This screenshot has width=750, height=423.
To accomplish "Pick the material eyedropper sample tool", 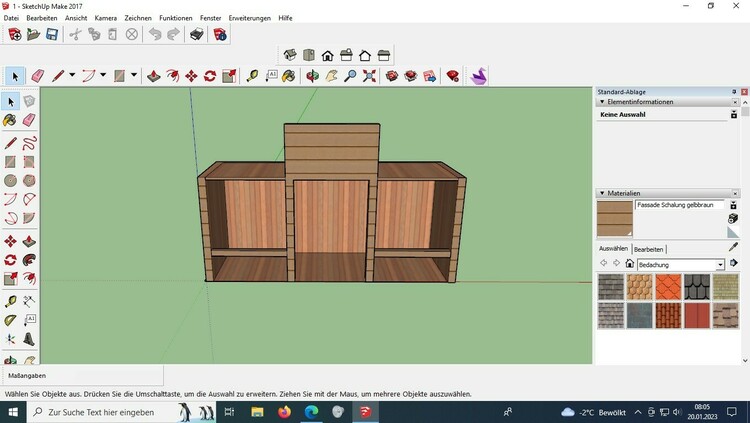I will (732, 248).
